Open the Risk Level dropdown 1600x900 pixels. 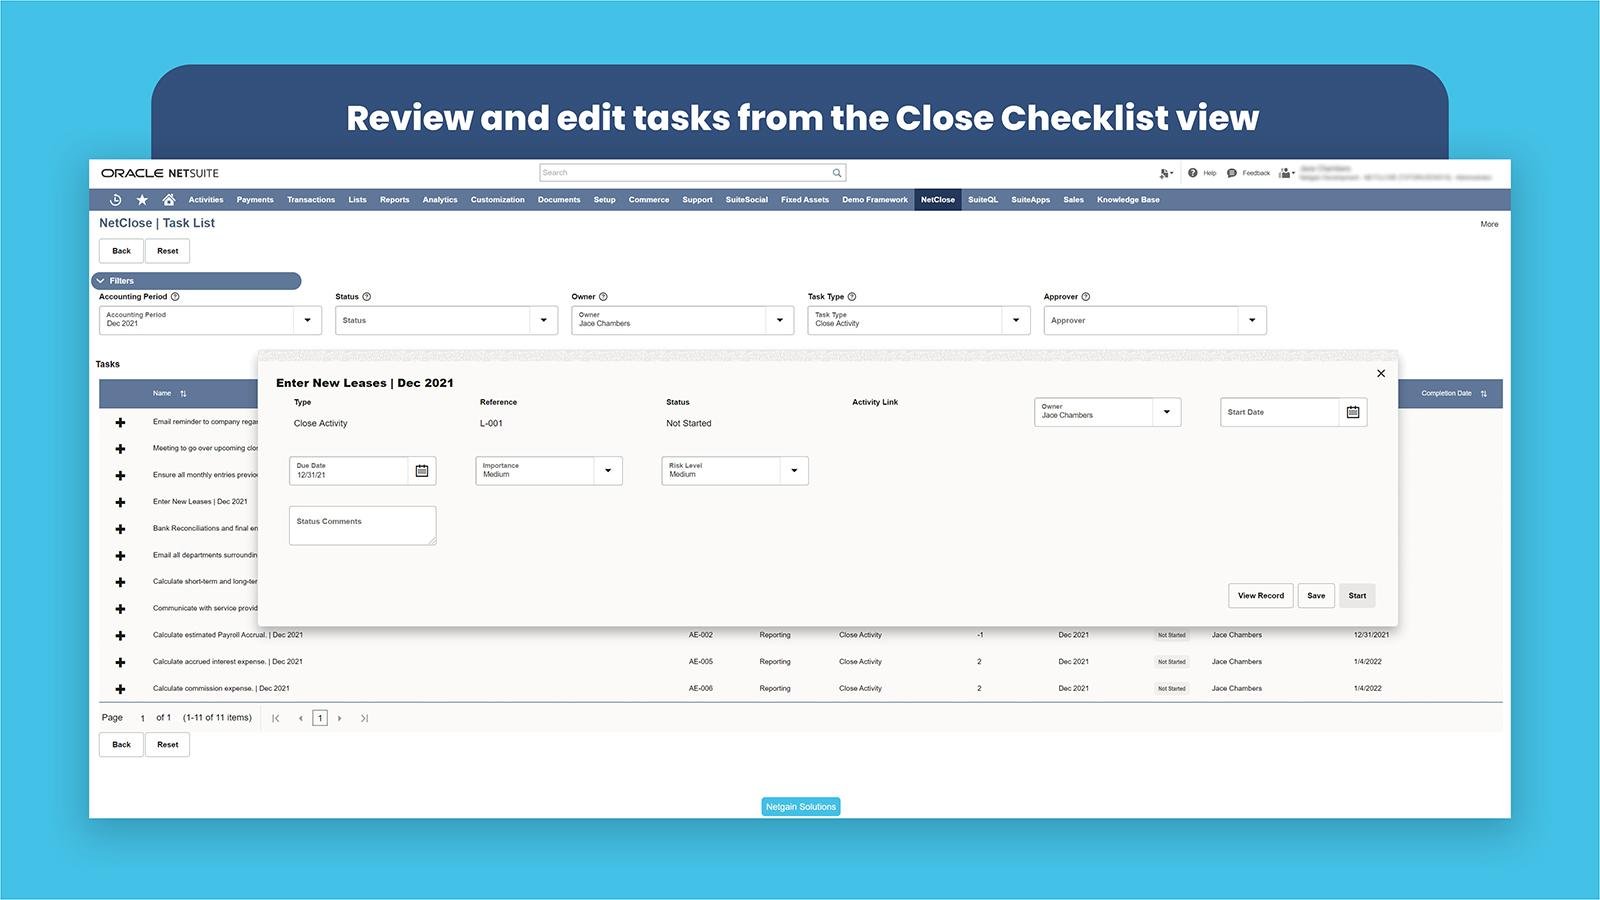pos(794,471)
